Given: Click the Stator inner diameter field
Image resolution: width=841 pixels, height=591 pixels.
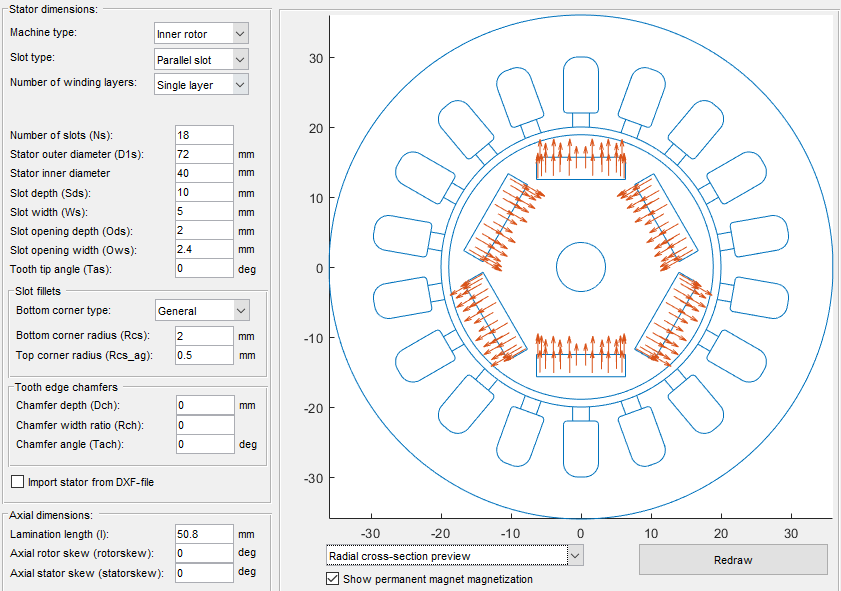Looking at the screenshot, I should (x=203, y=174).
